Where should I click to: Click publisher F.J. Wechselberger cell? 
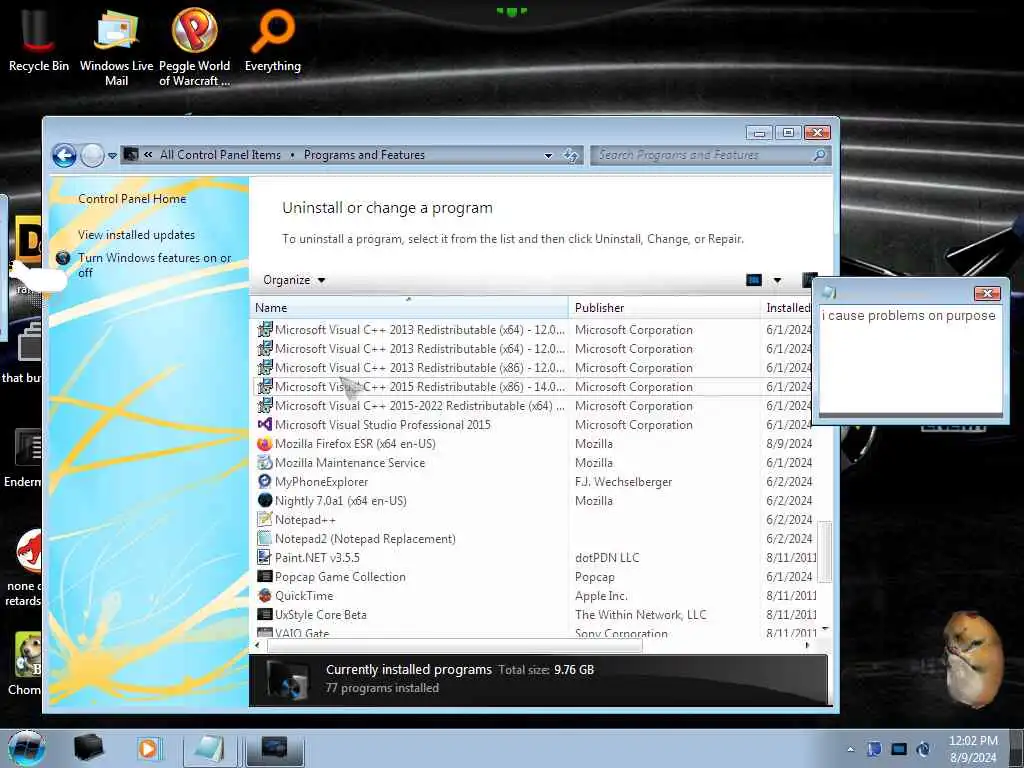coord(624,482)
